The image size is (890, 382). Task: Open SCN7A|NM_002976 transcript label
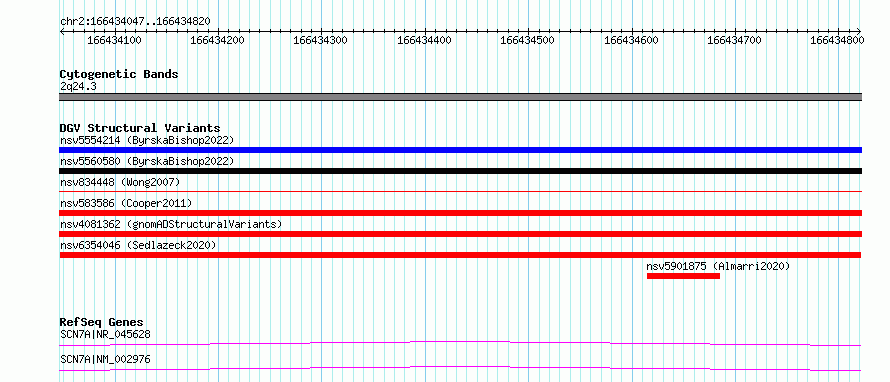(106, 359)
